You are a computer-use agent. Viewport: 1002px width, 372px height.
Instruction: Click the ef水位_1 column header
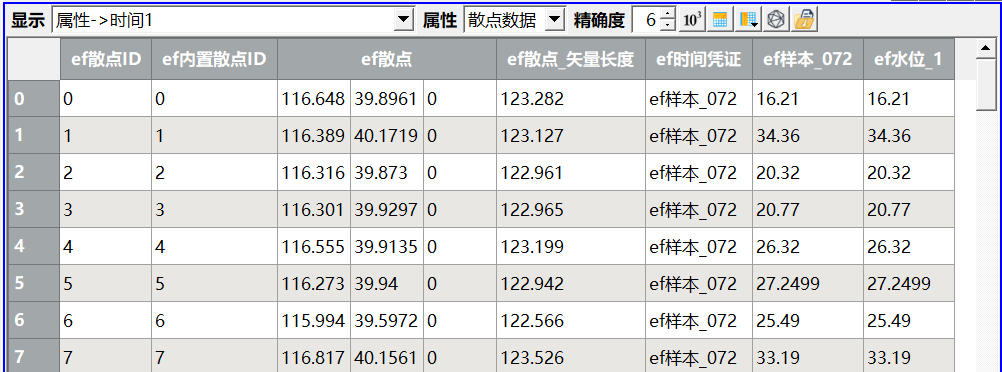909,59
